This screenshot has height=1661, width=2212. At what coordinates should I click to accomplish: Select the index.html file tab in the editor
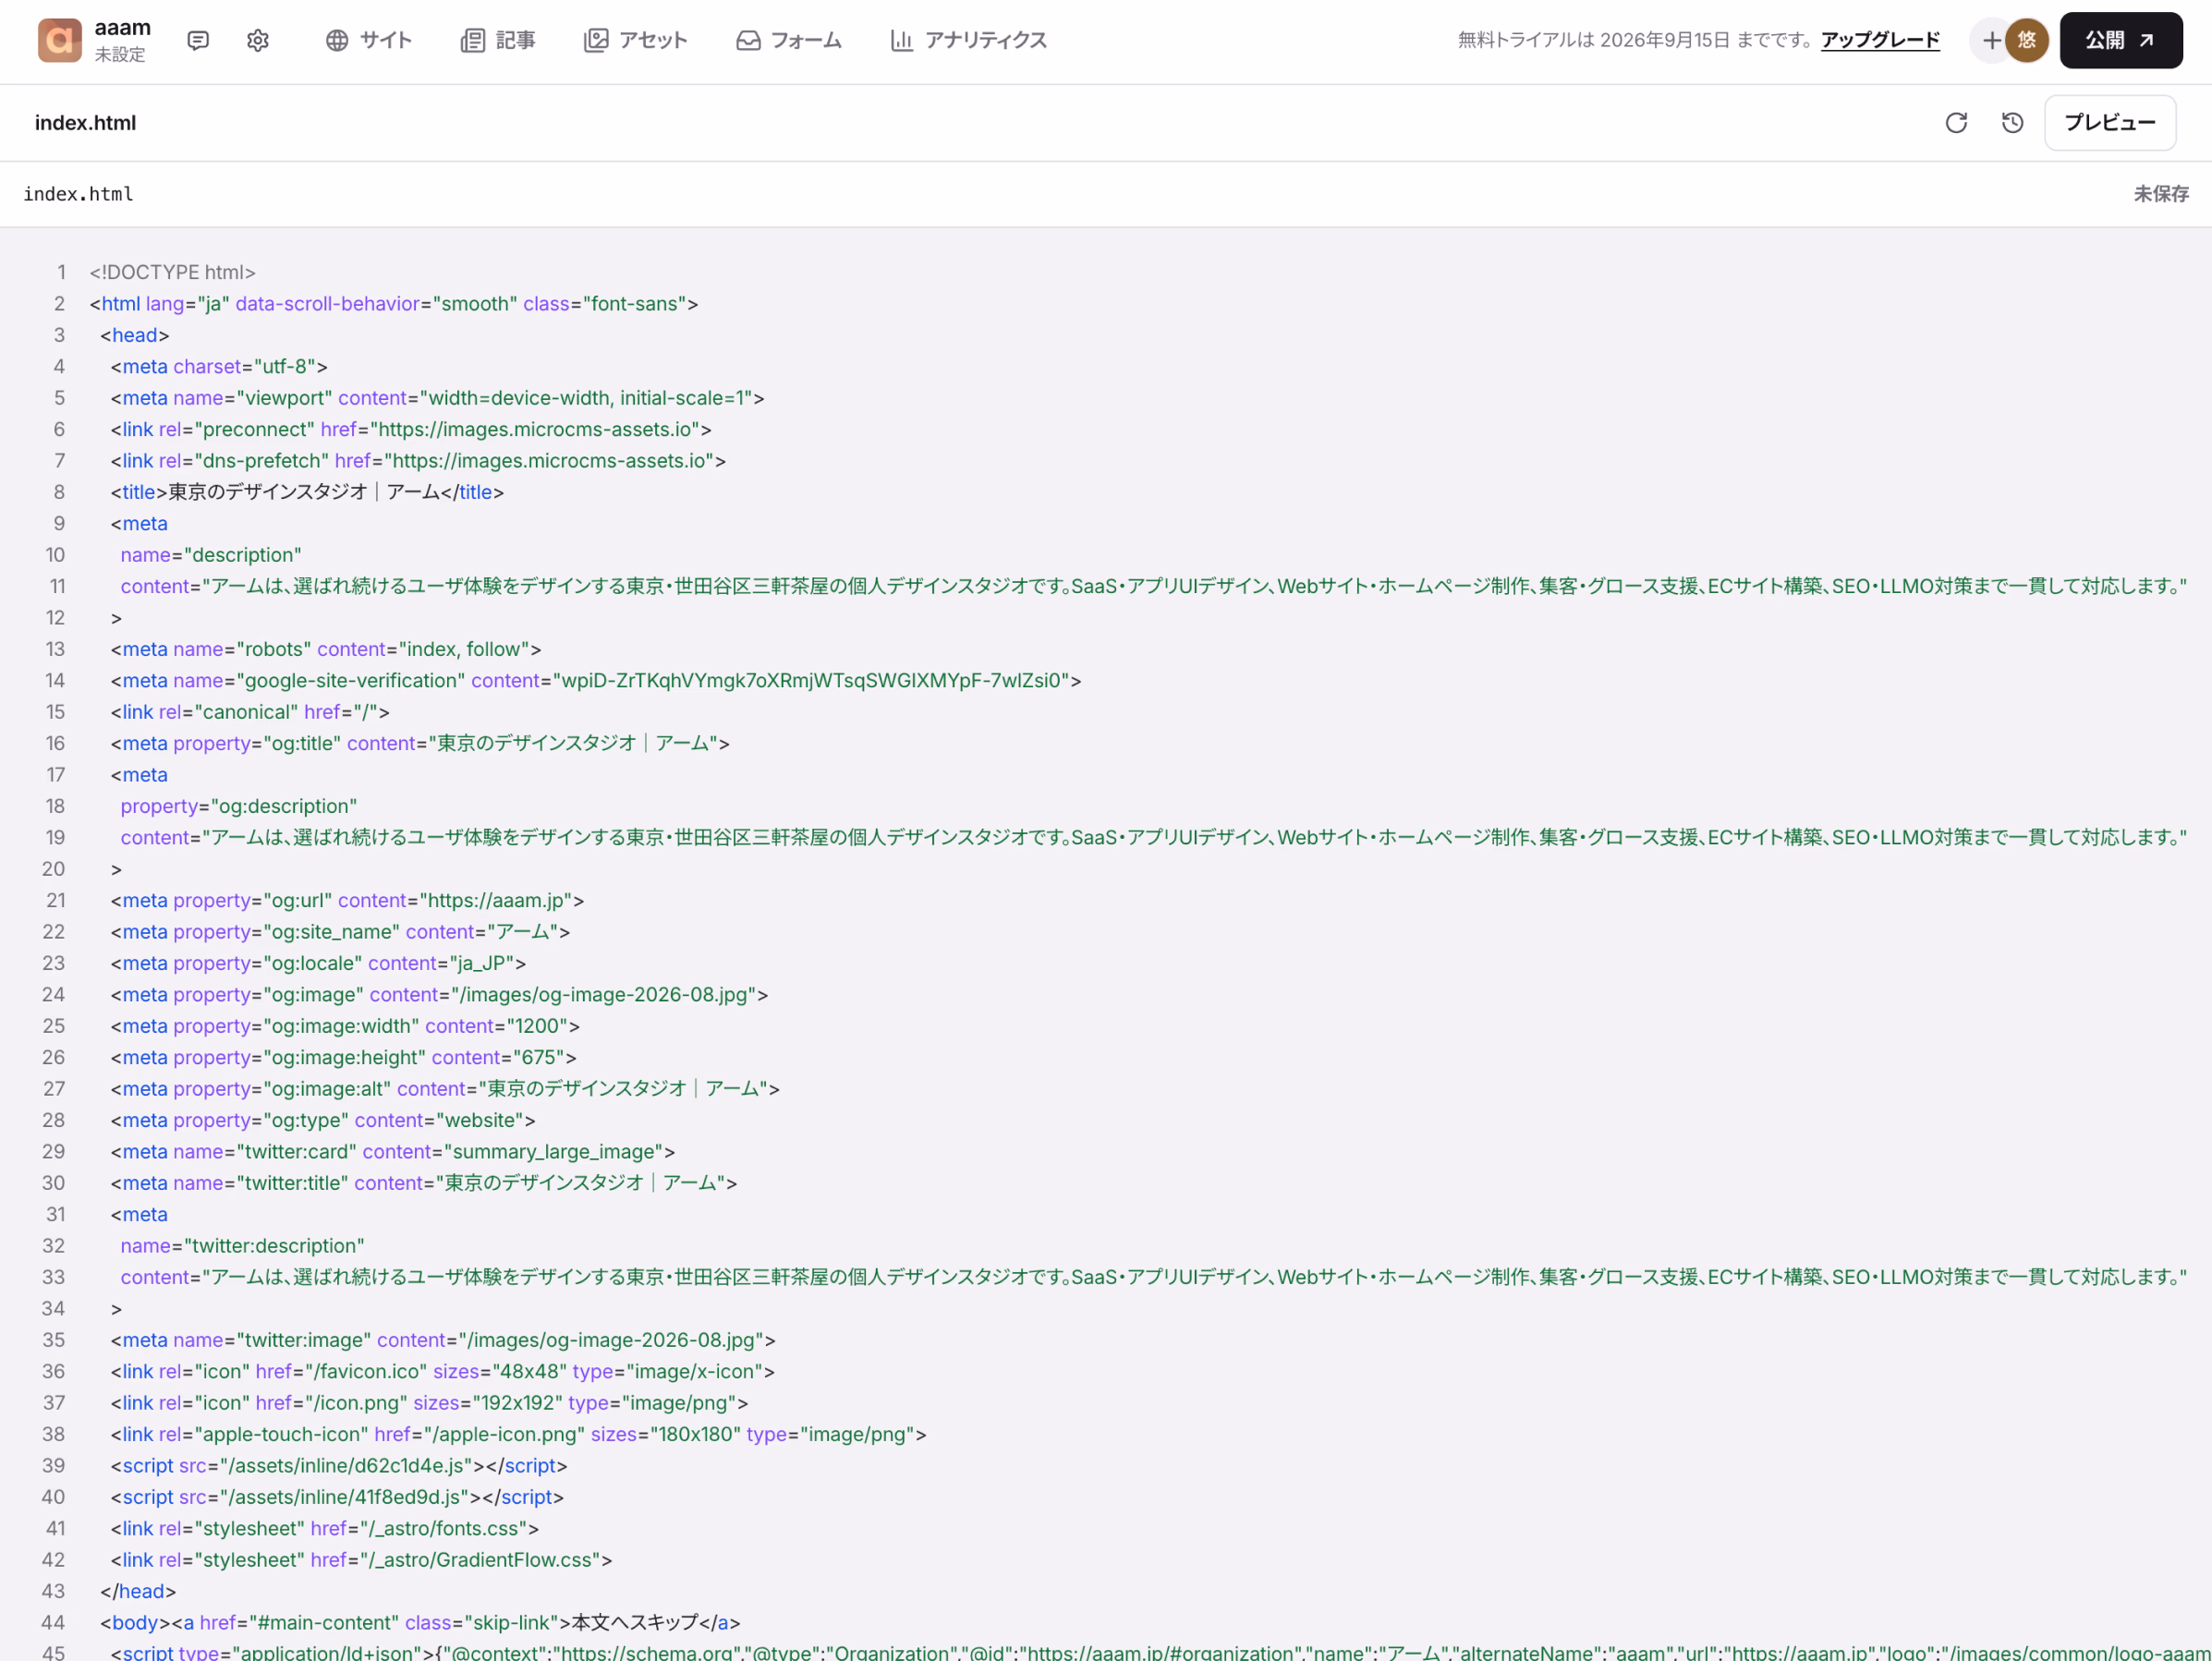[78, 194]
